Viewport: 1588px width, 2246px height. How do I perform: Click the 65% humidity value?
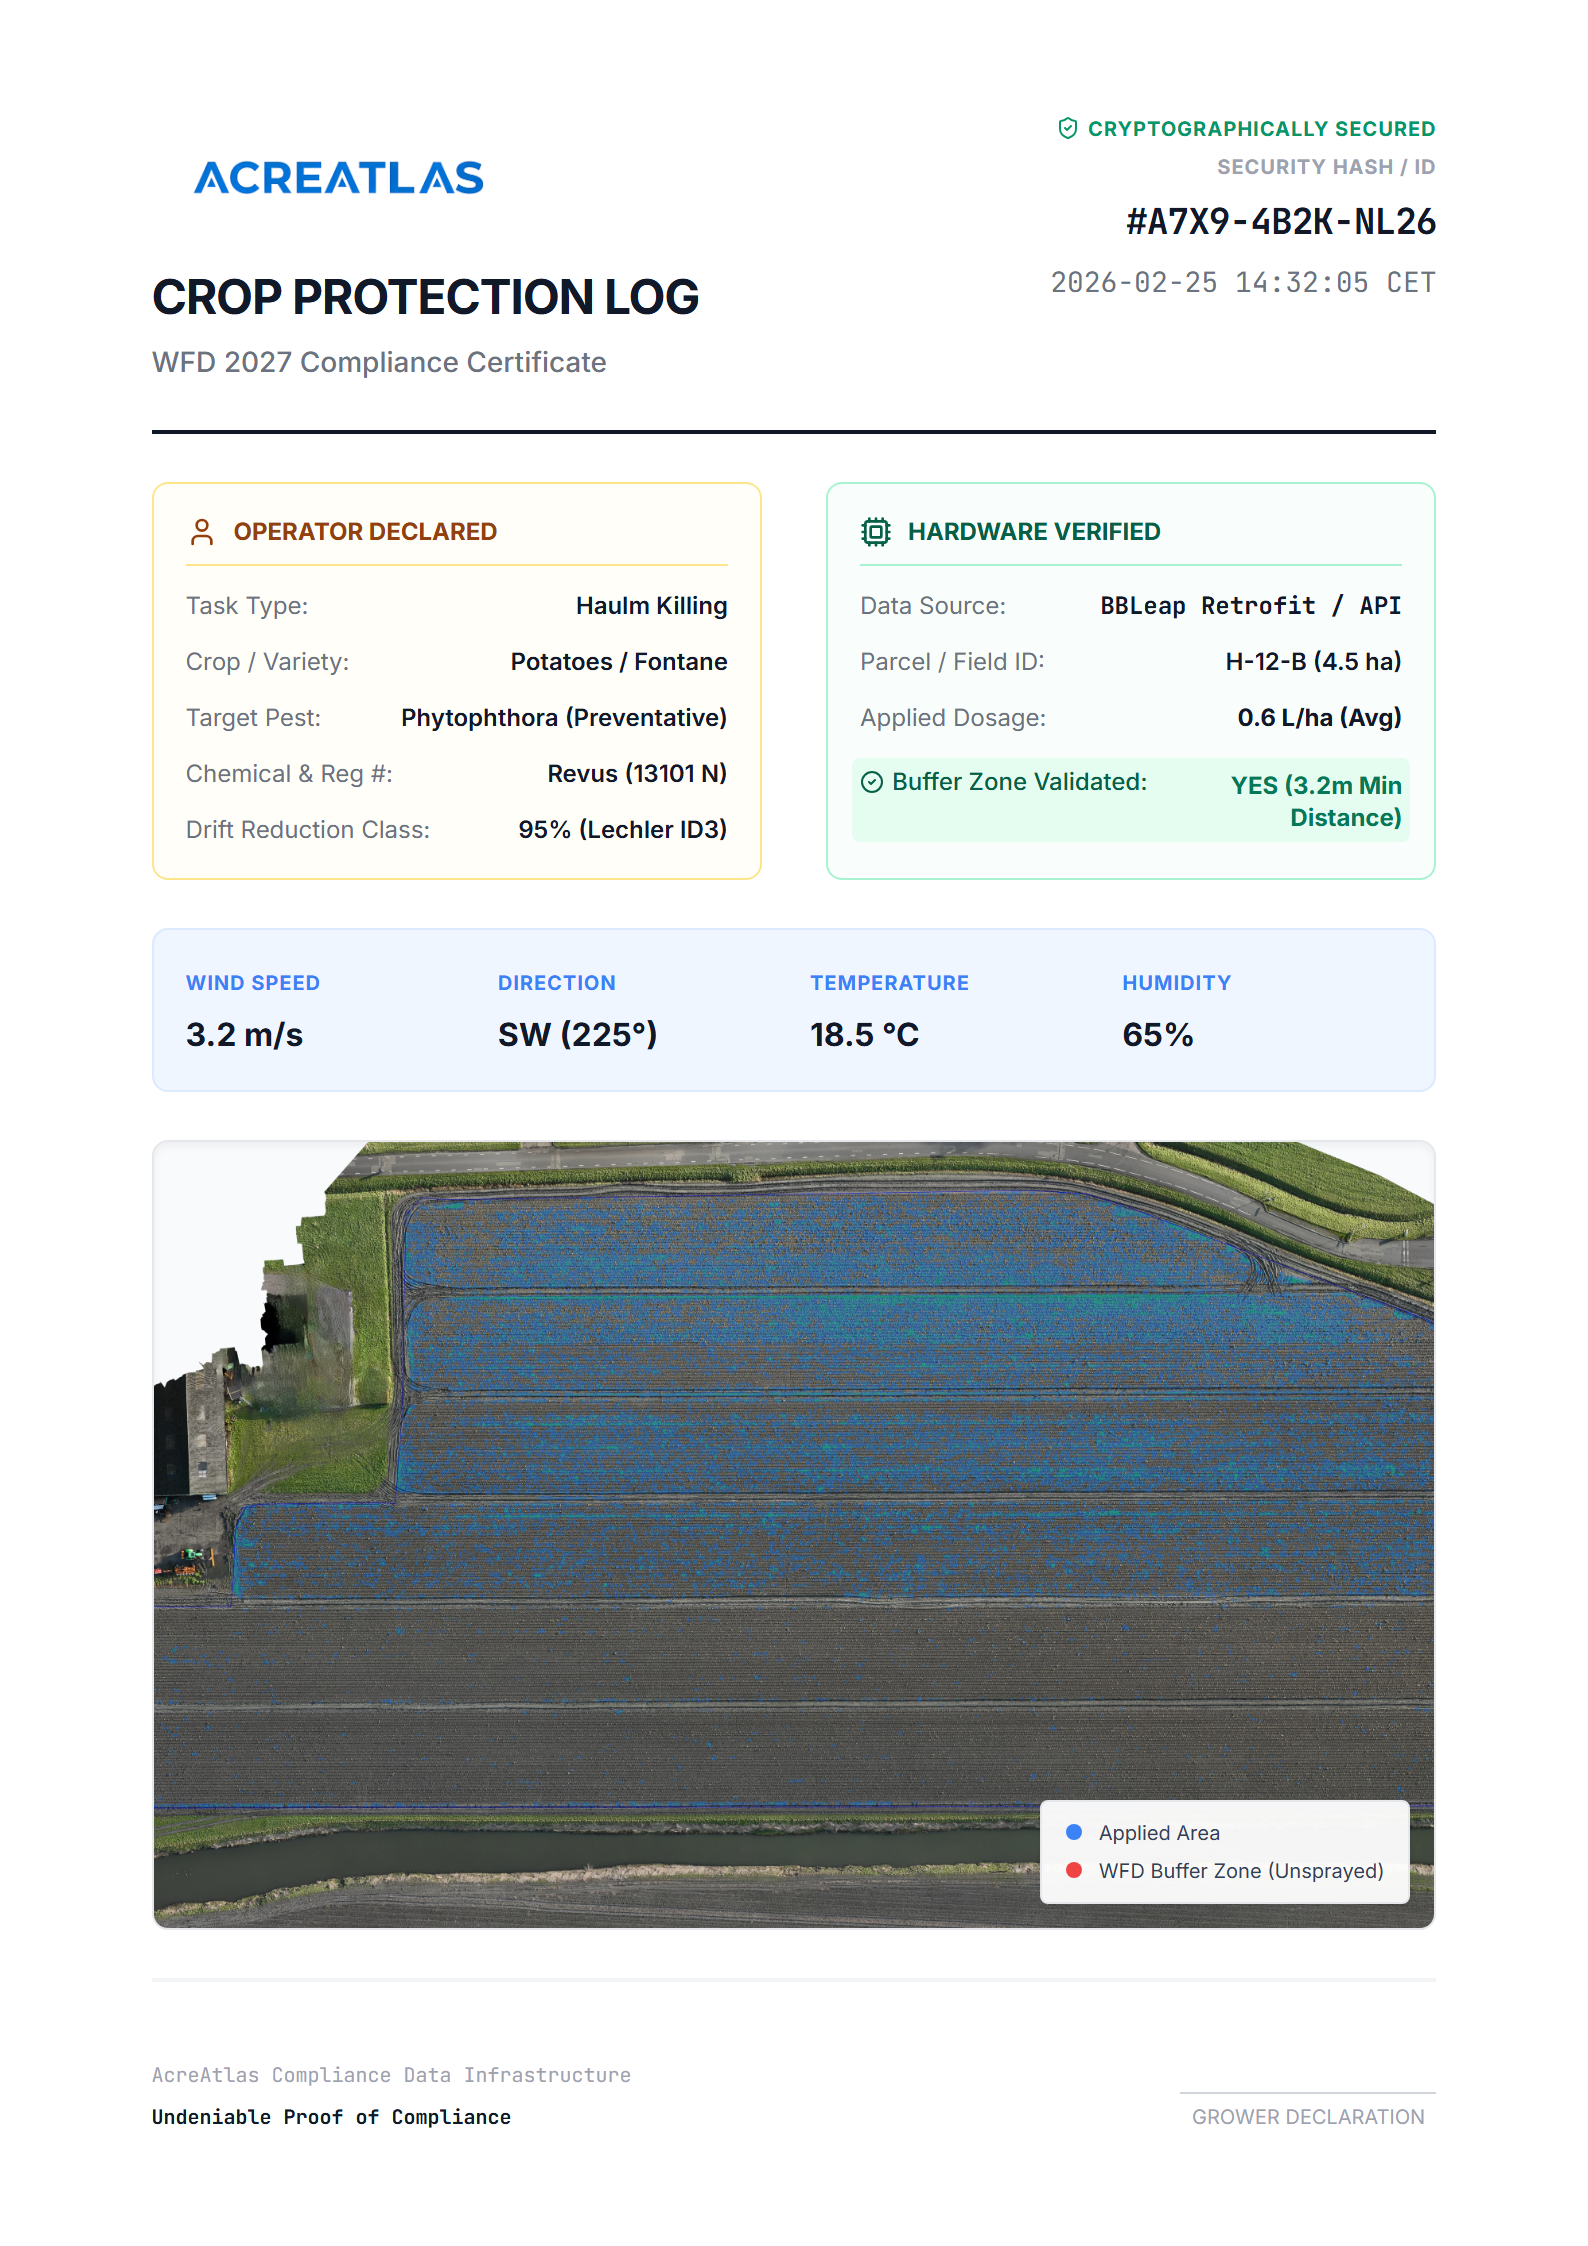pyautogui.click(x=1158, y=1035)
